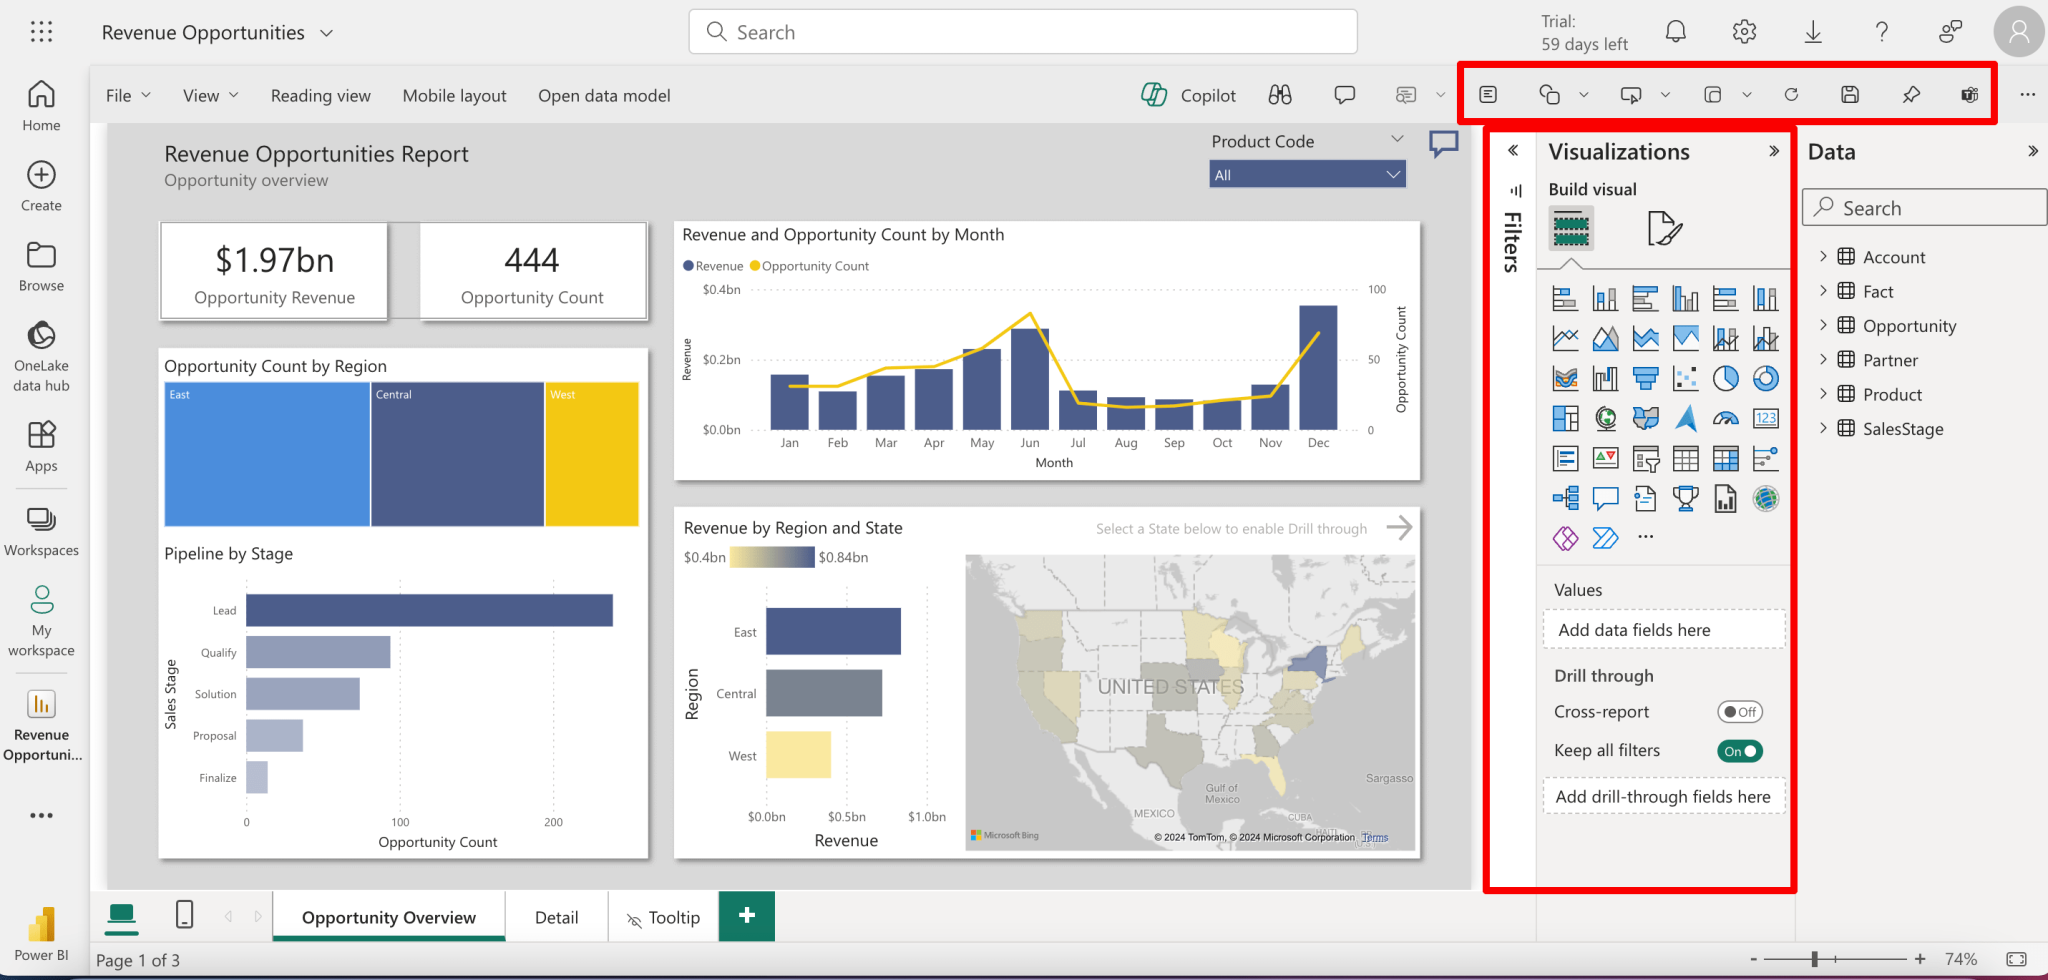Image resolution: width=2048 pixels, height=980 pixels.
Task: Adjust the zoom slider near 74%
Action: coord(1814,958)
